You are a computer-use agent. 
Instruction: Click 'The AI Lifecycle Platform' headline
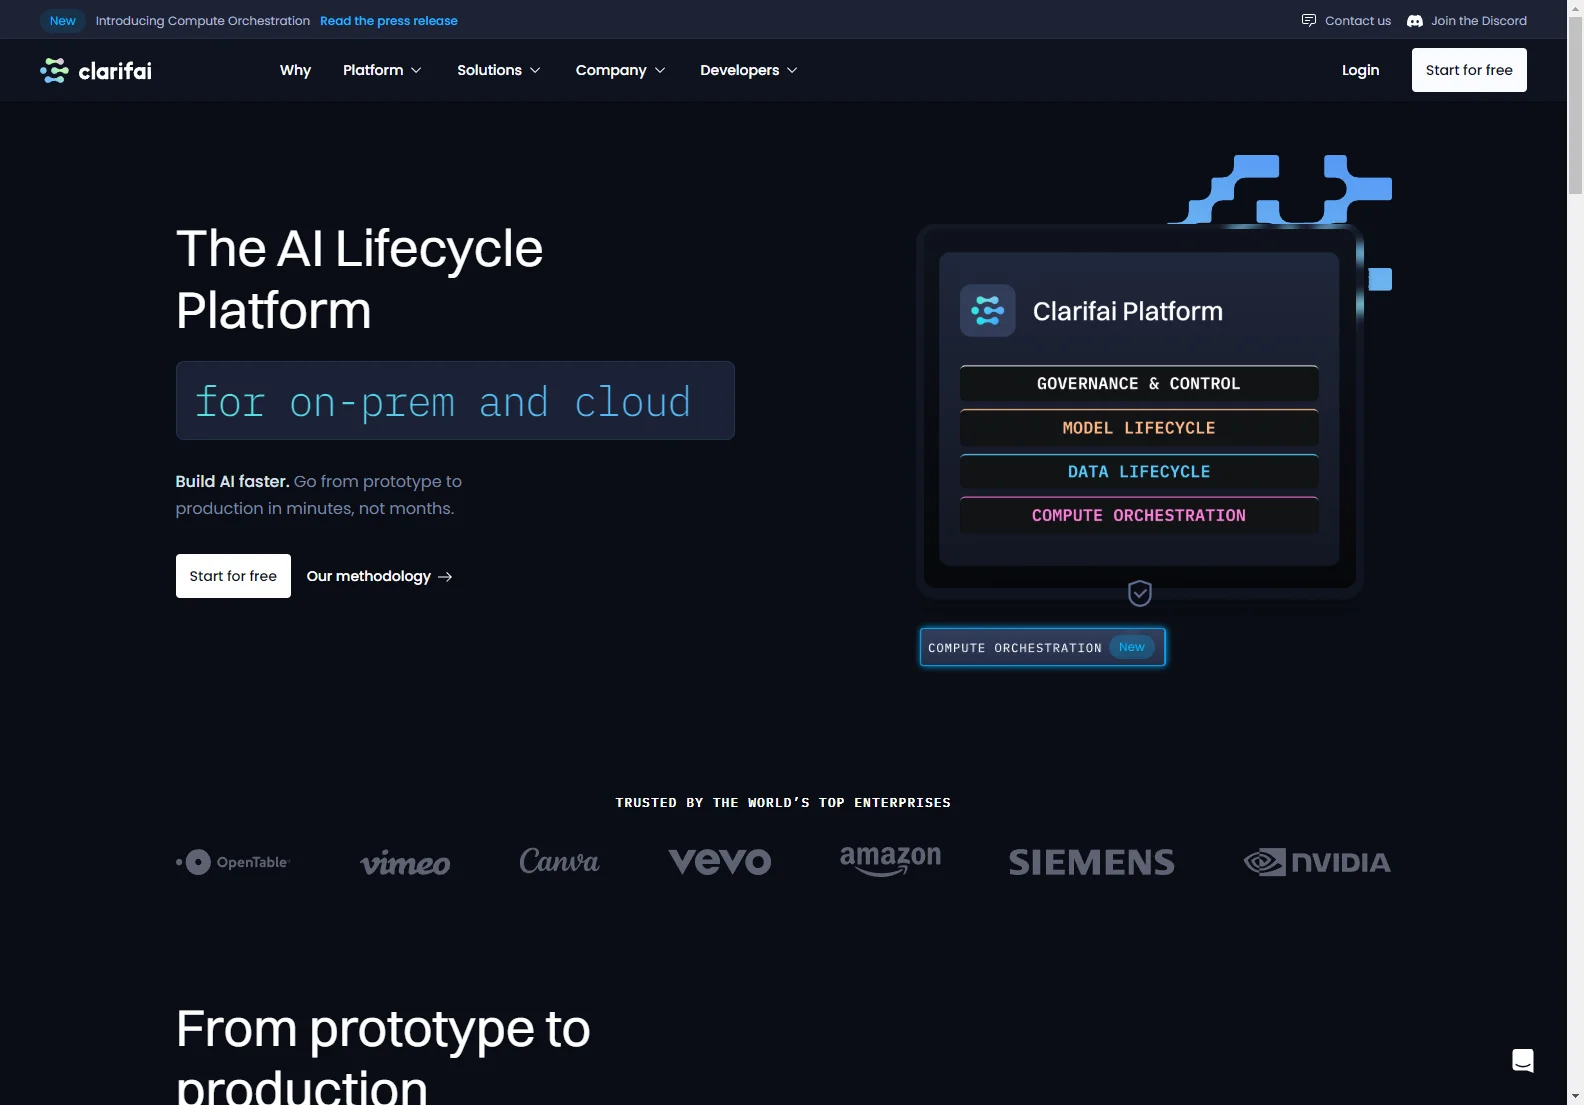coord(360,279)
